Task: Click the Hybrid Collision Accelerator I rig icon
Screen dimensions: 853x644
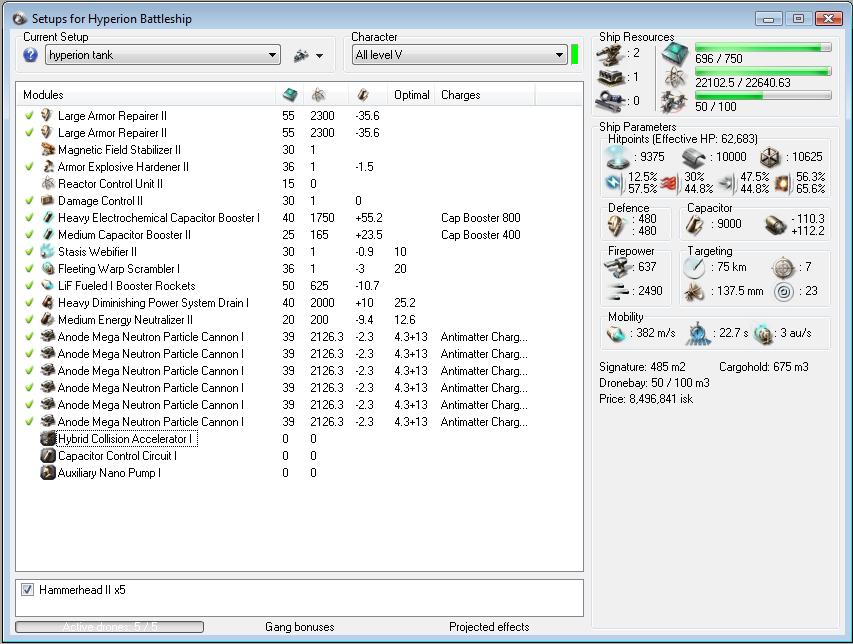Action: tap(48, 438)
